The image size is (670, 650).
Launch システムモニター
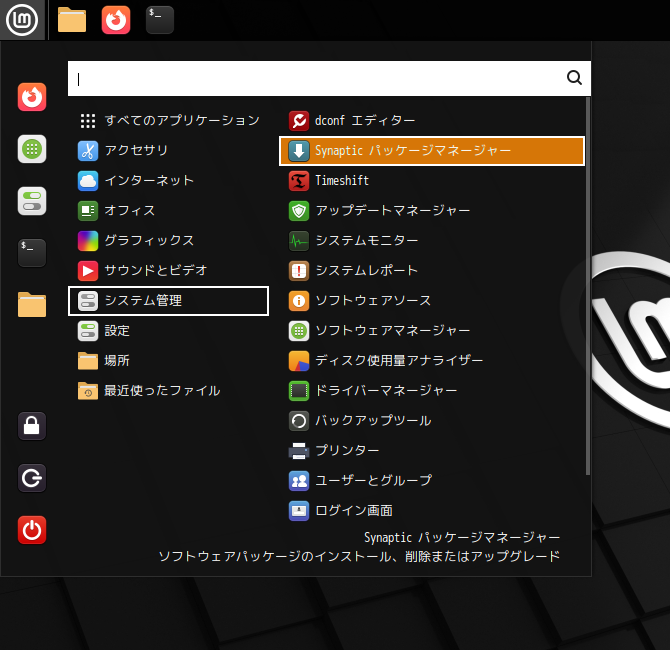point(432,241)
